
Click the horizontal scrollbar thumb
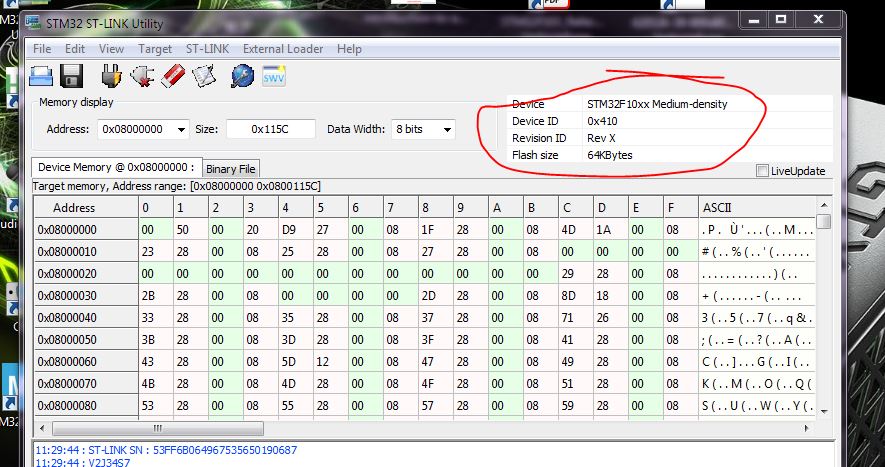coord(158,428)
